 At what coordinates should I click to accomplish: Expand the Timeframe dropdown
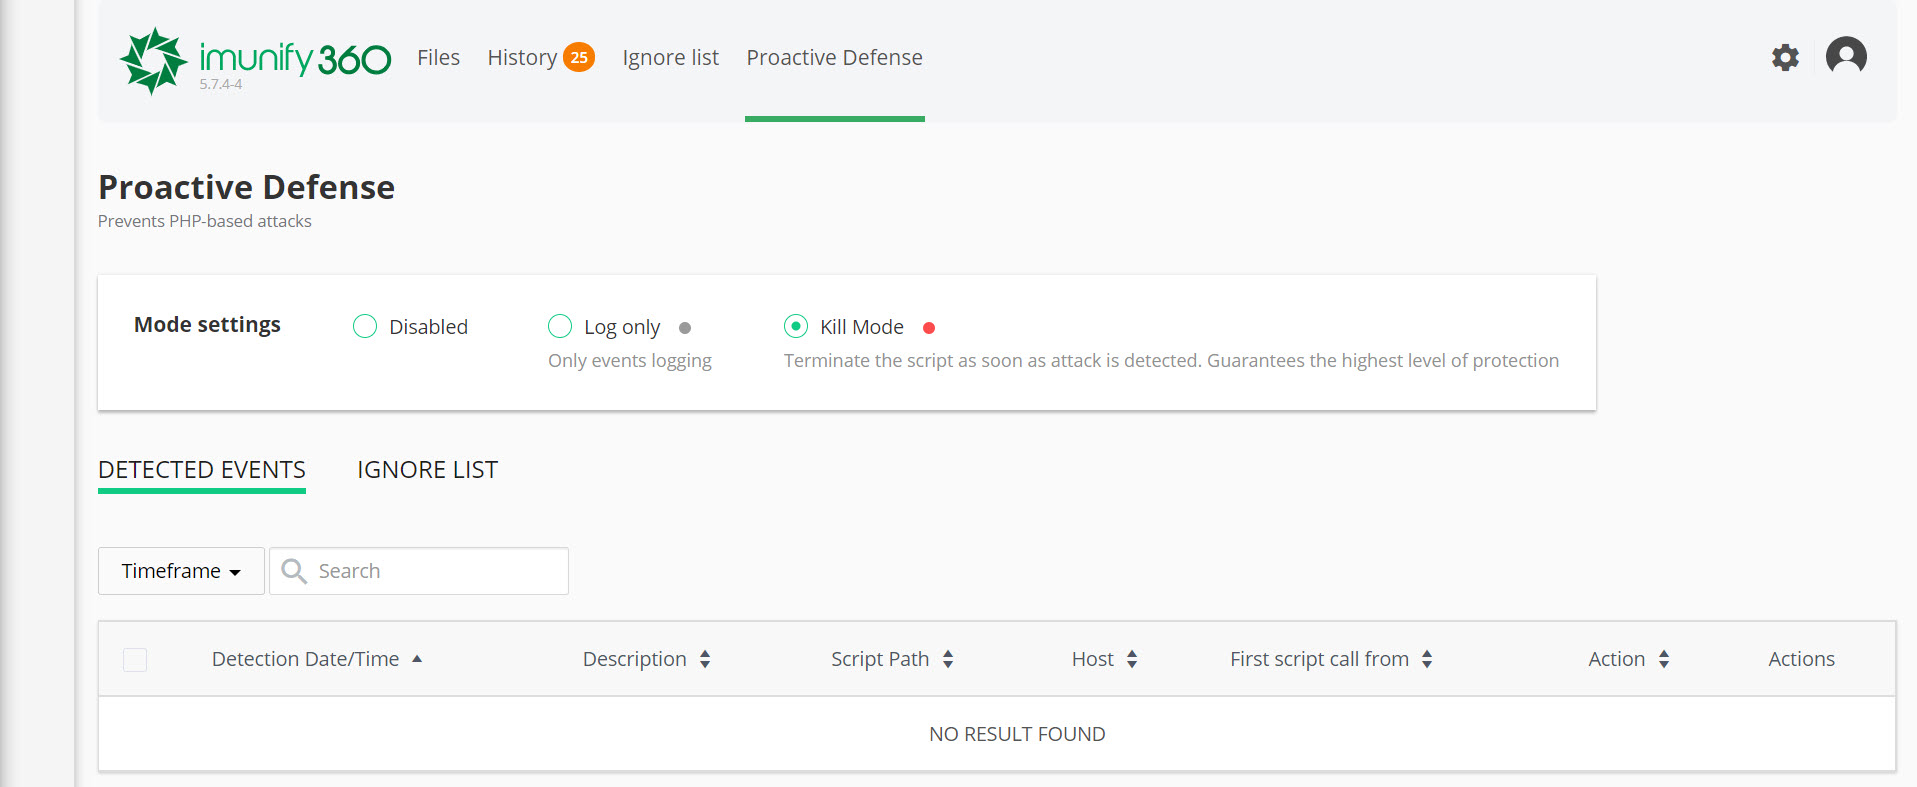181,571
